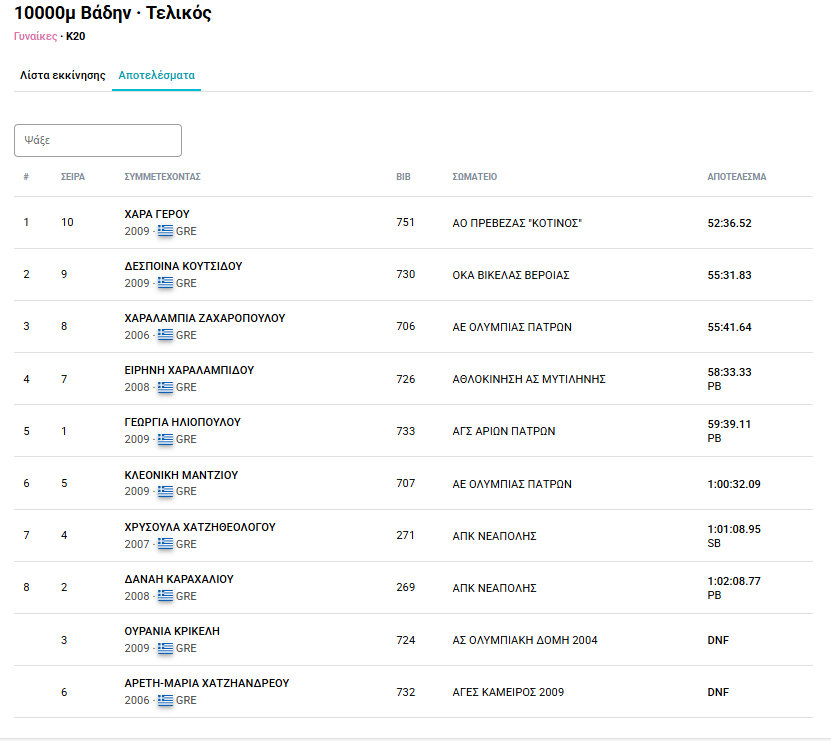Click the flag icon under ΟΥΡΑΝΙΑ ΚΡΙΚΕΛΗ
831x741 pixels.
click(165, 648)
